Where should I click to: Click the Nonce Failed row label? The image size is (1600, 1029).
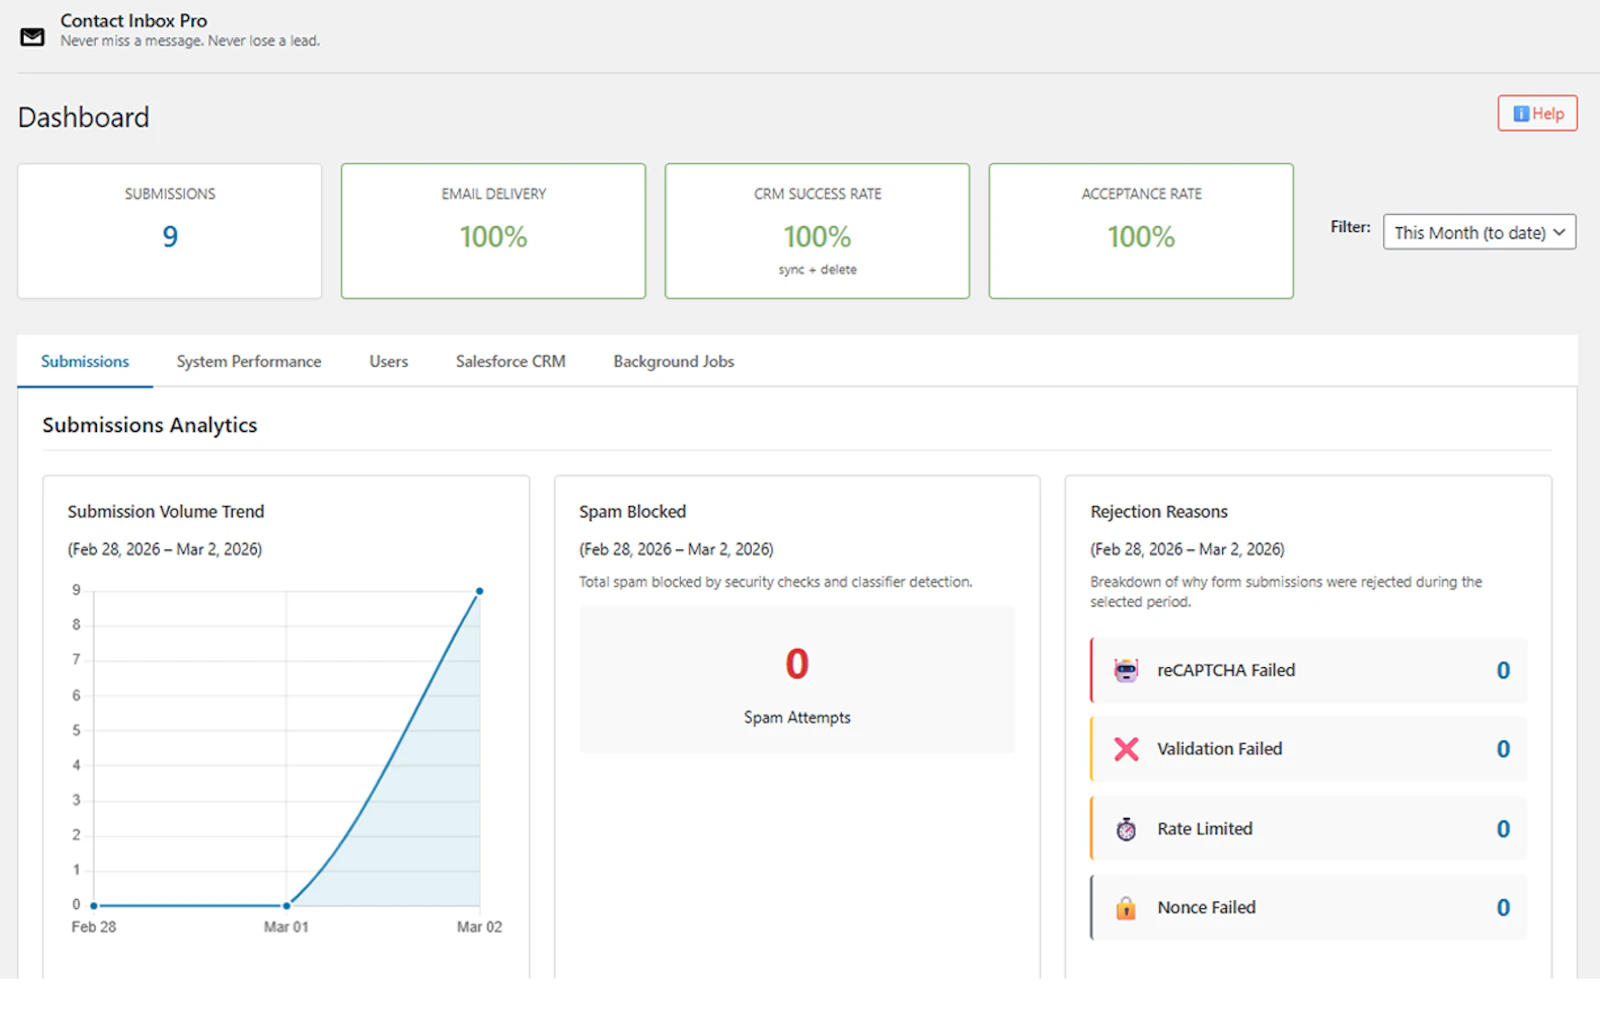pyautogui.click(x=1207, y=908)
